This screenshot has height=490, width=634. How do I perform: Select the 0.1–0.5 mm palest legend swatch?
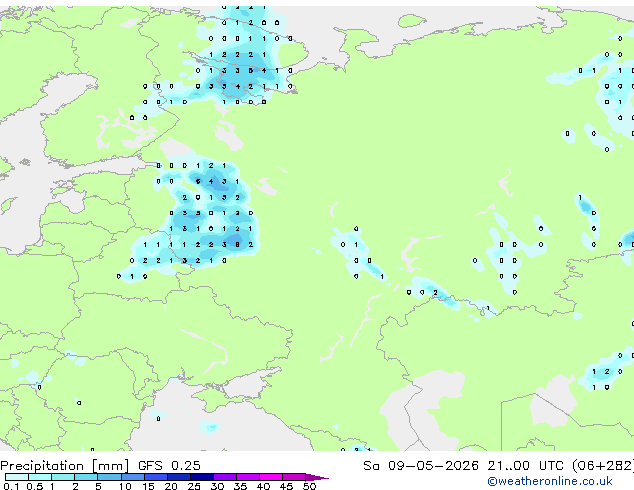coord(17,477)
